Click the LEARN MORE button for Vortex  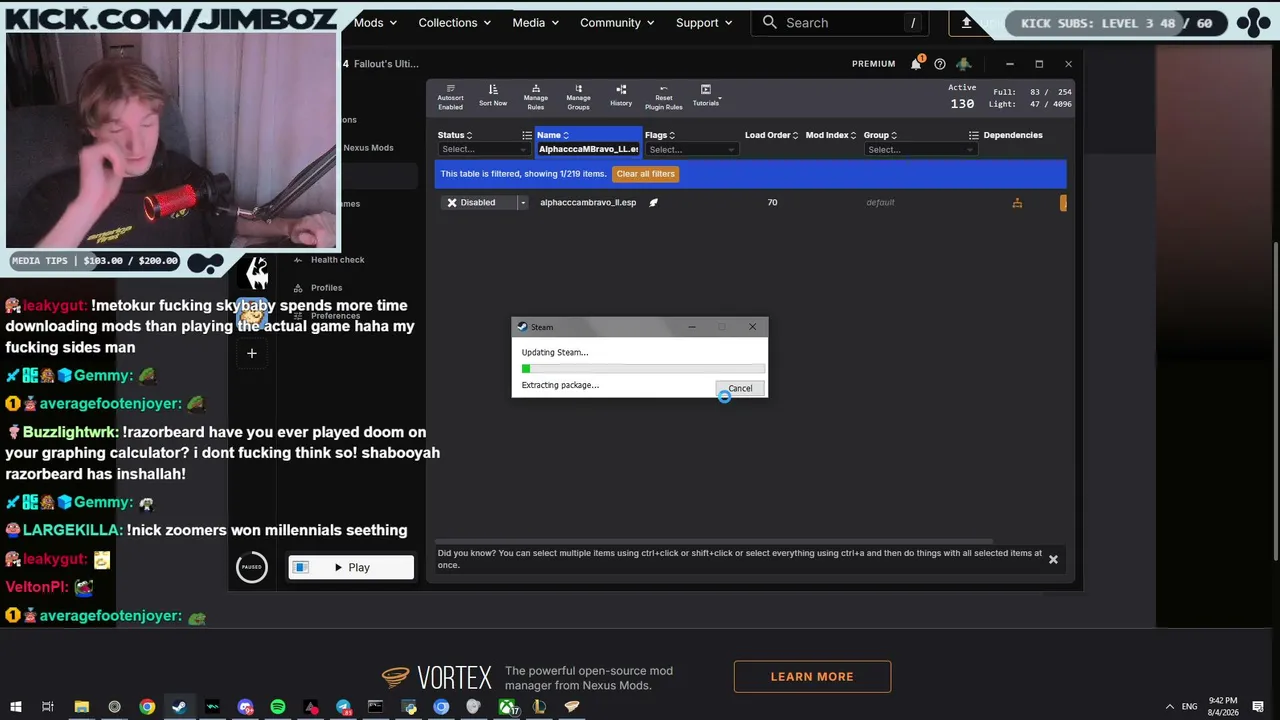pyautogui.click(x=812, y=676)
